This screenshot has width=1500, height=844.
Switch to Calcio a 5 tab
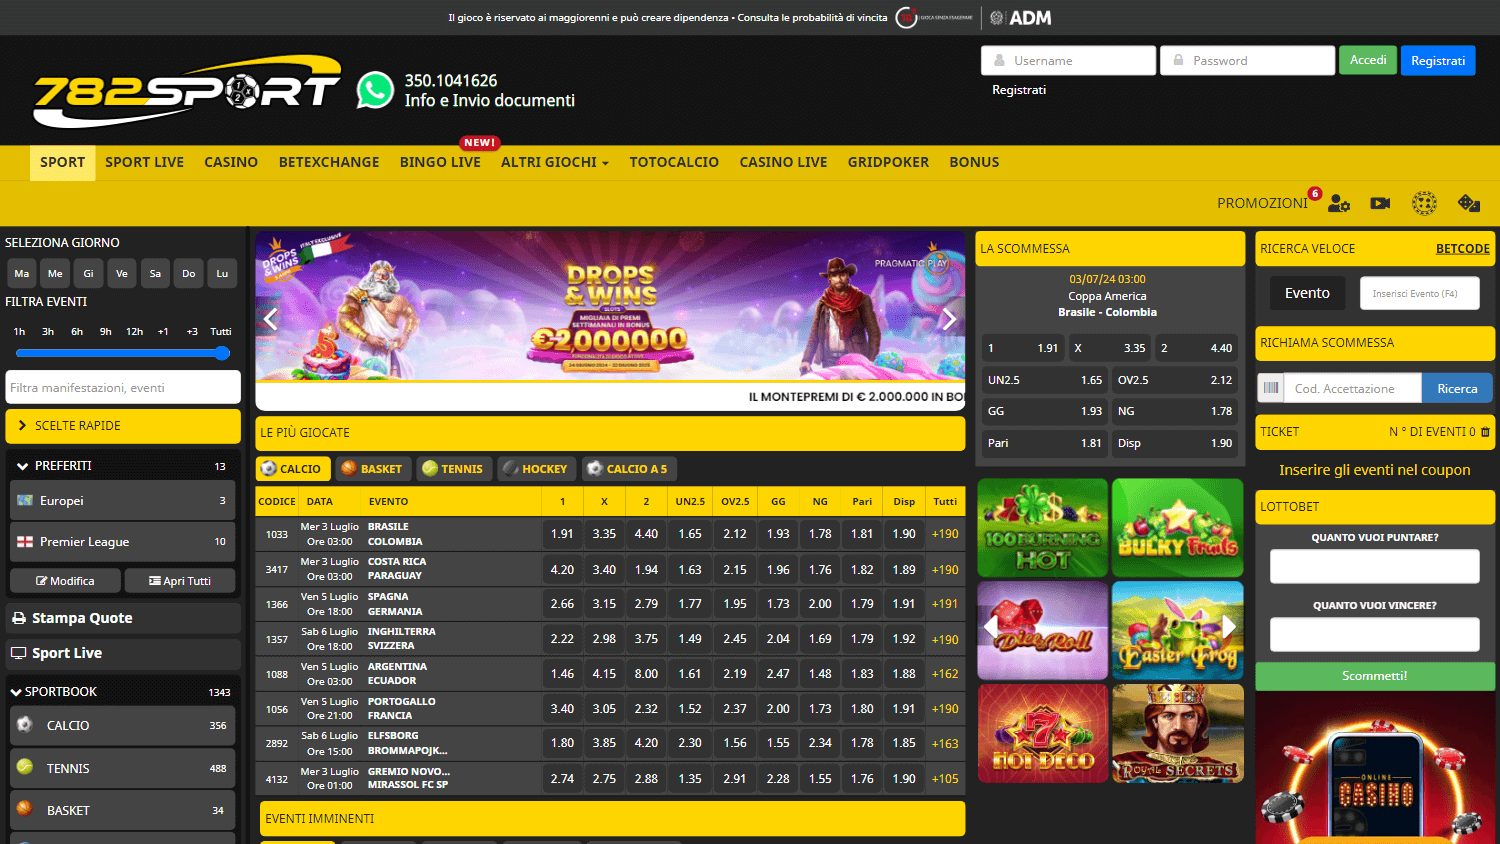(628, 468)
